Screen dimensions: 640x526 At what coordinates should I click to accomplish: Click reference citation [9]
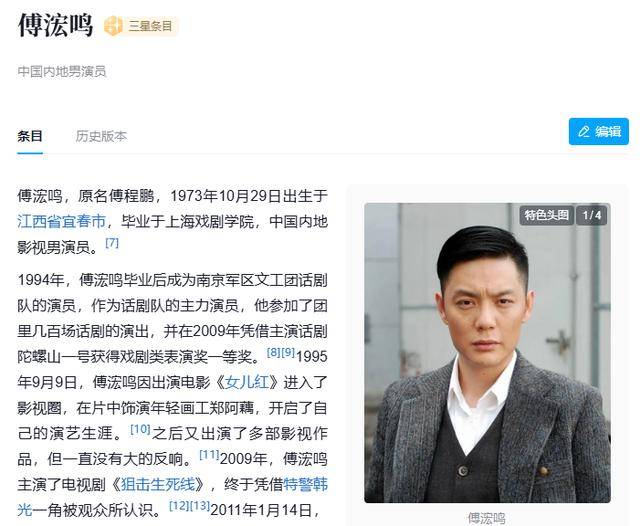coord(288,352)
